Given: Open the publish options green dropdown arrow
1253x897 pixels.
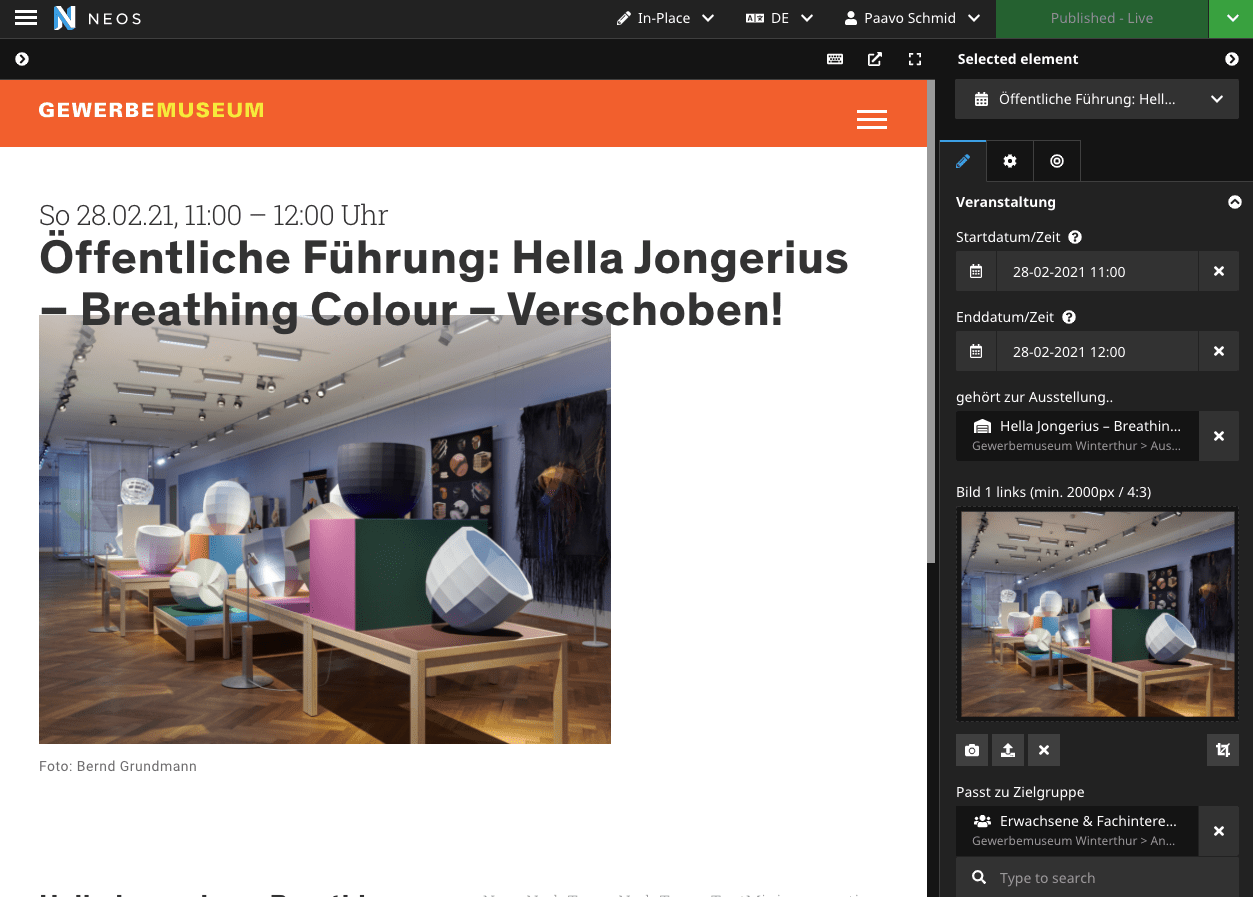Looking at the screenshot, I should point(1231,18).
